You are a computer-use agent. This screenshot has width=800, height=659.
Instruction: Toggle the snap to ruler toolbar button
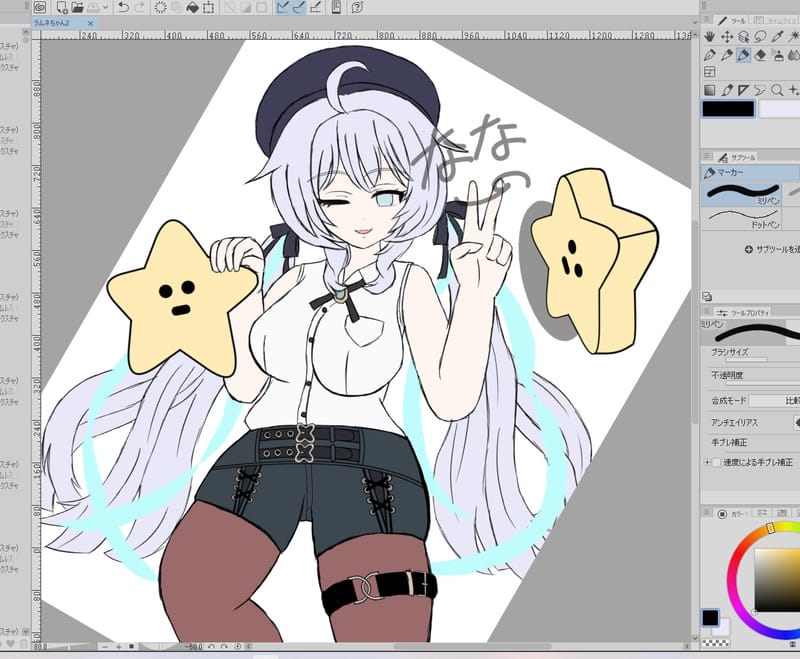[282, 8]
